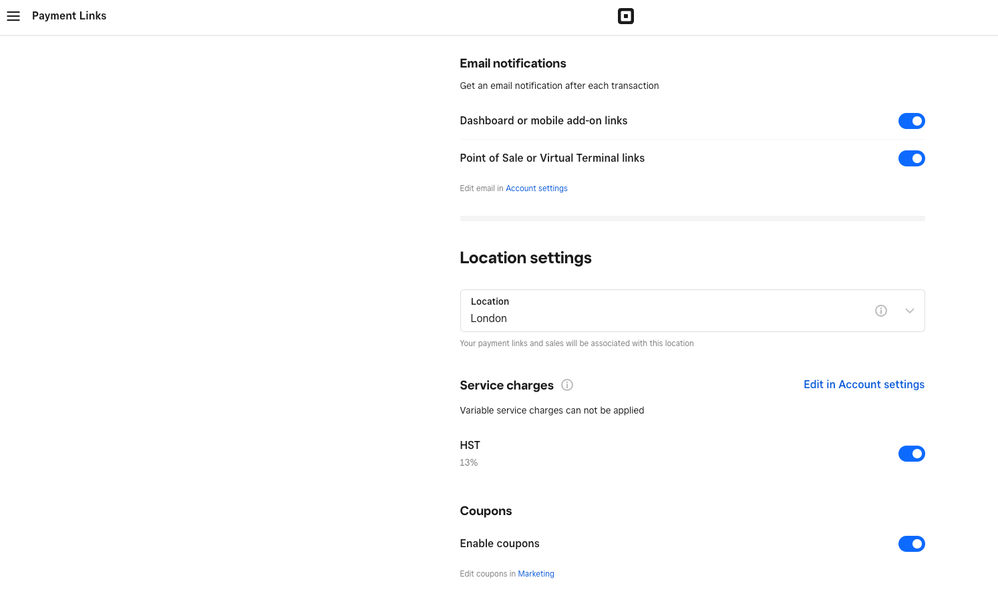Click the info icon beside Service charges

567,385
